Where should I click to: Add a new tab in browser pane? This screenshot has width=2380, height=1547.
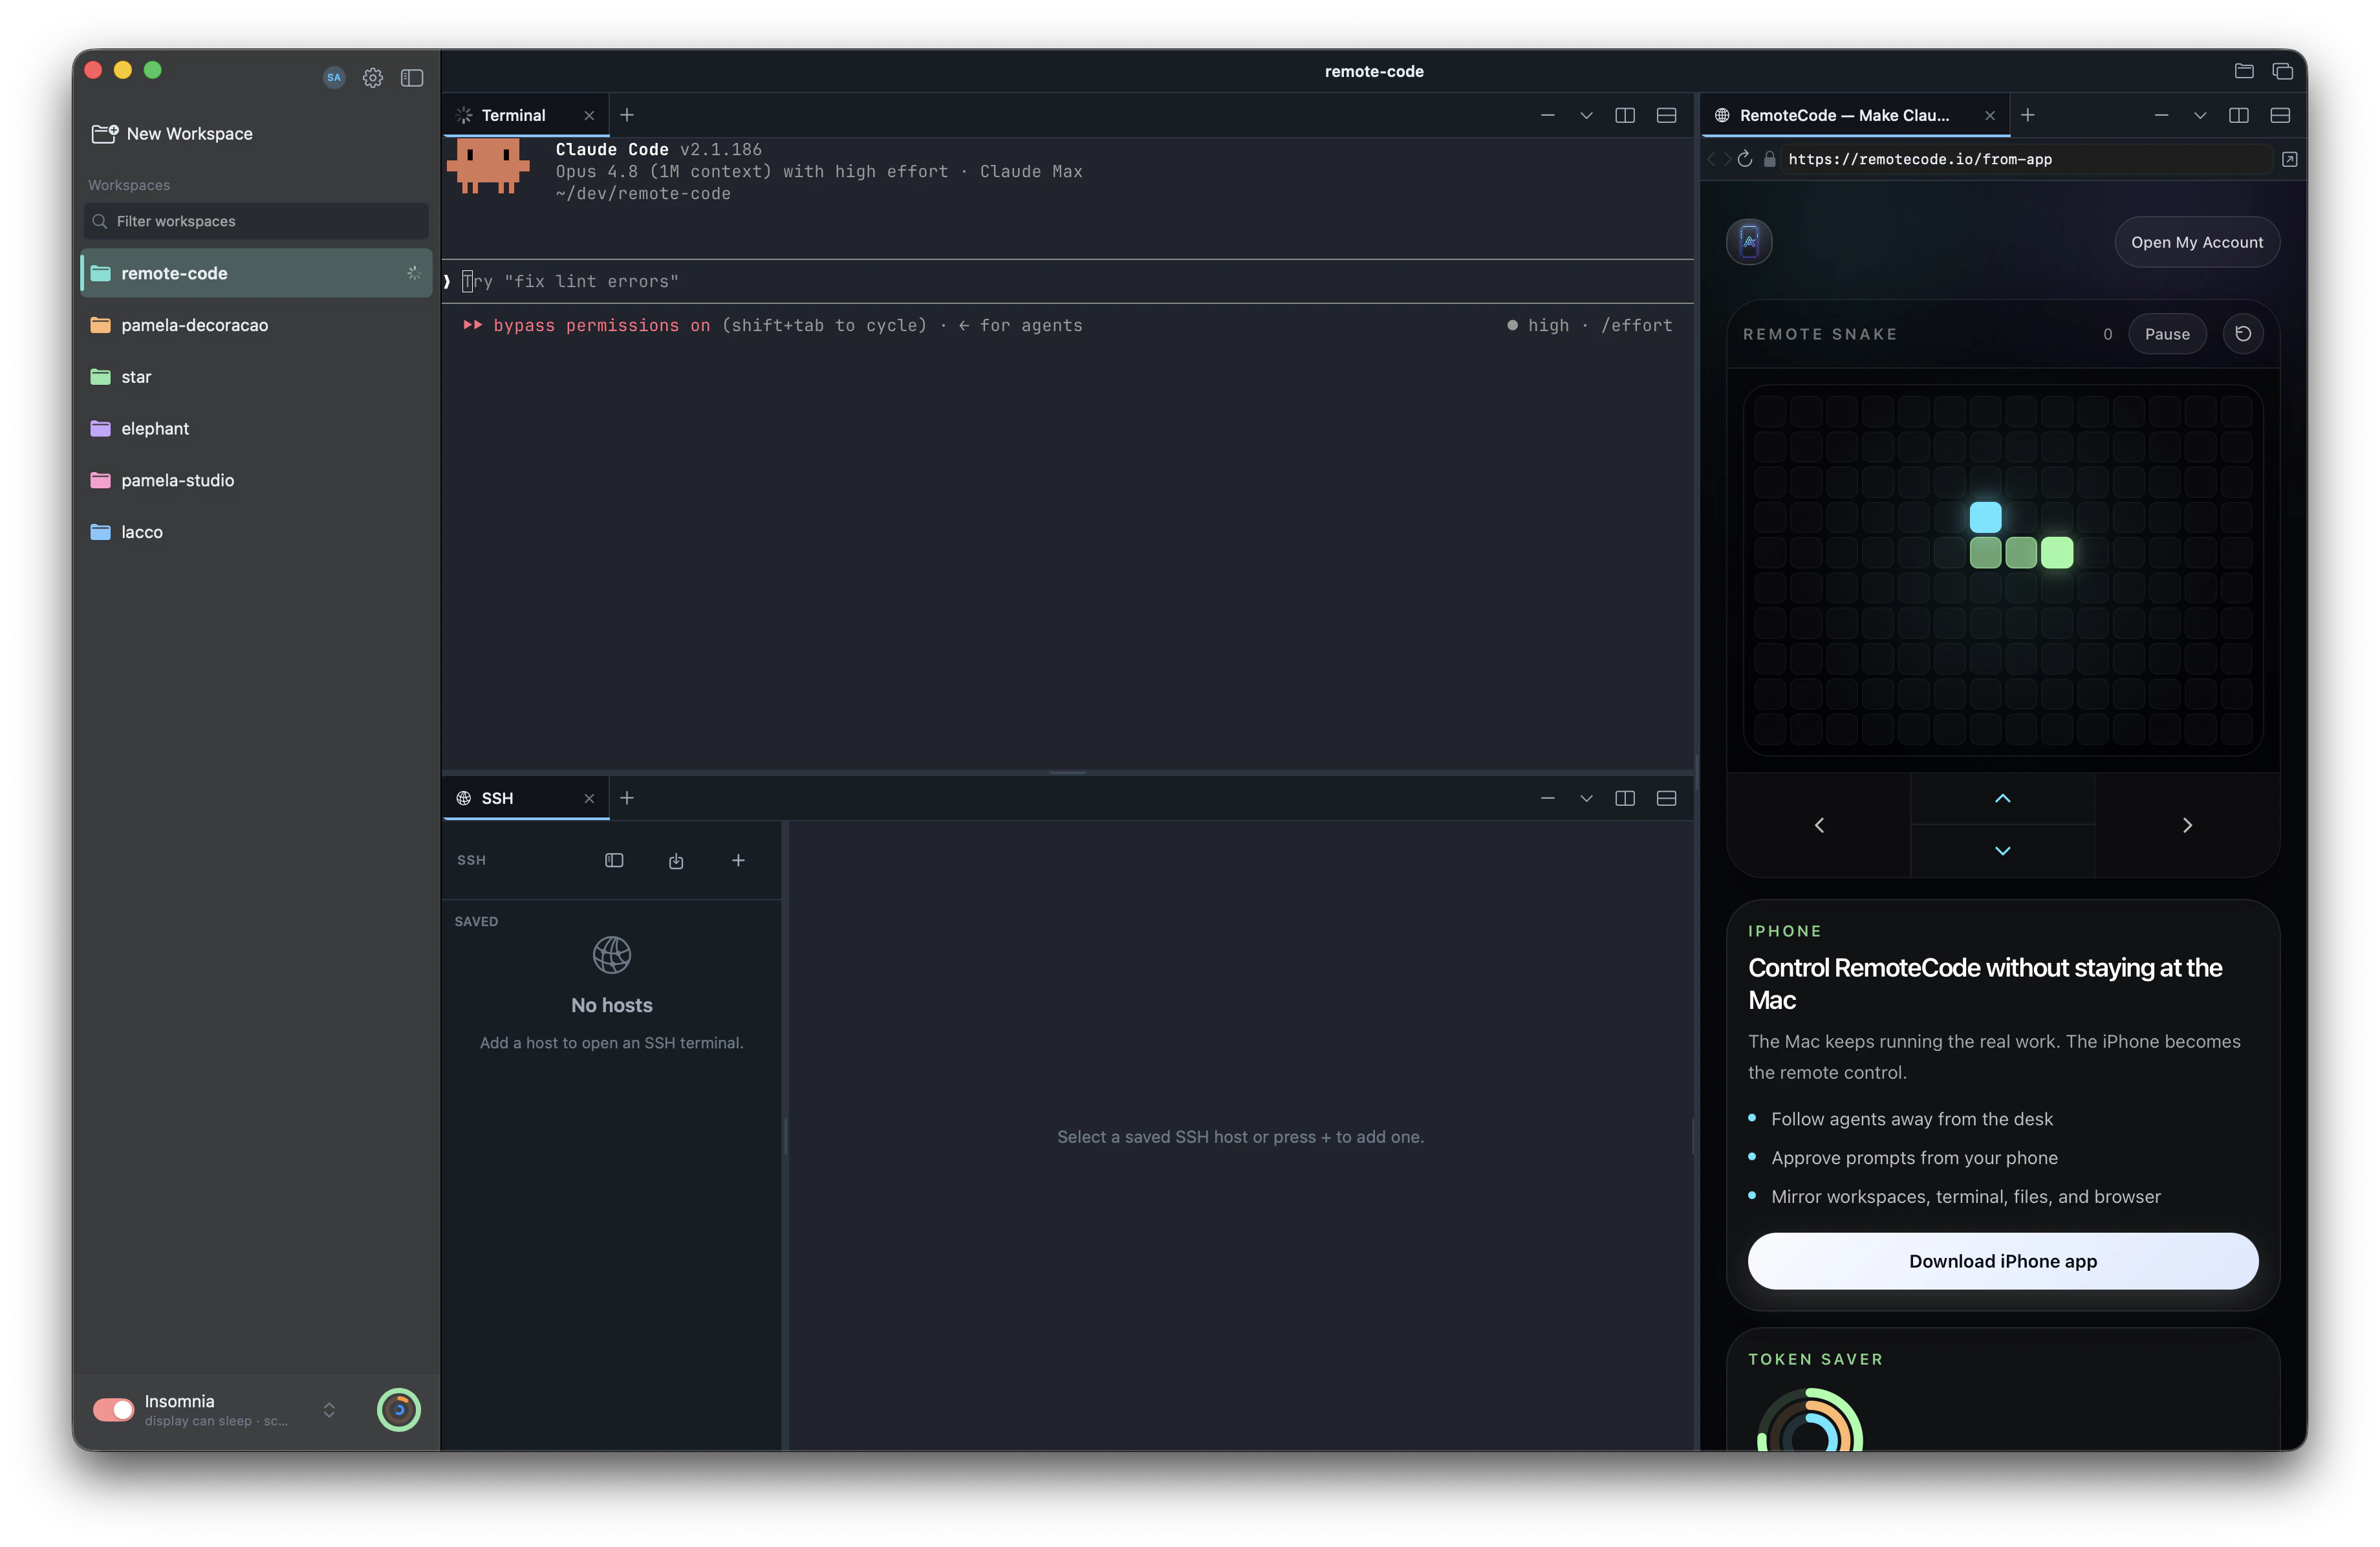pos(2027,115)
